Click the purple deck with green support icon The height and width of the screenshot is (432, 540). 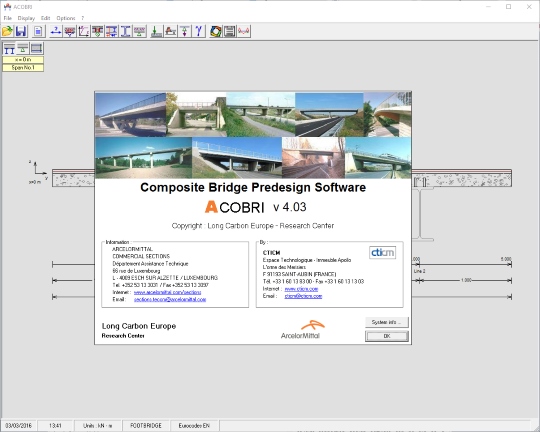pos(139,31)
